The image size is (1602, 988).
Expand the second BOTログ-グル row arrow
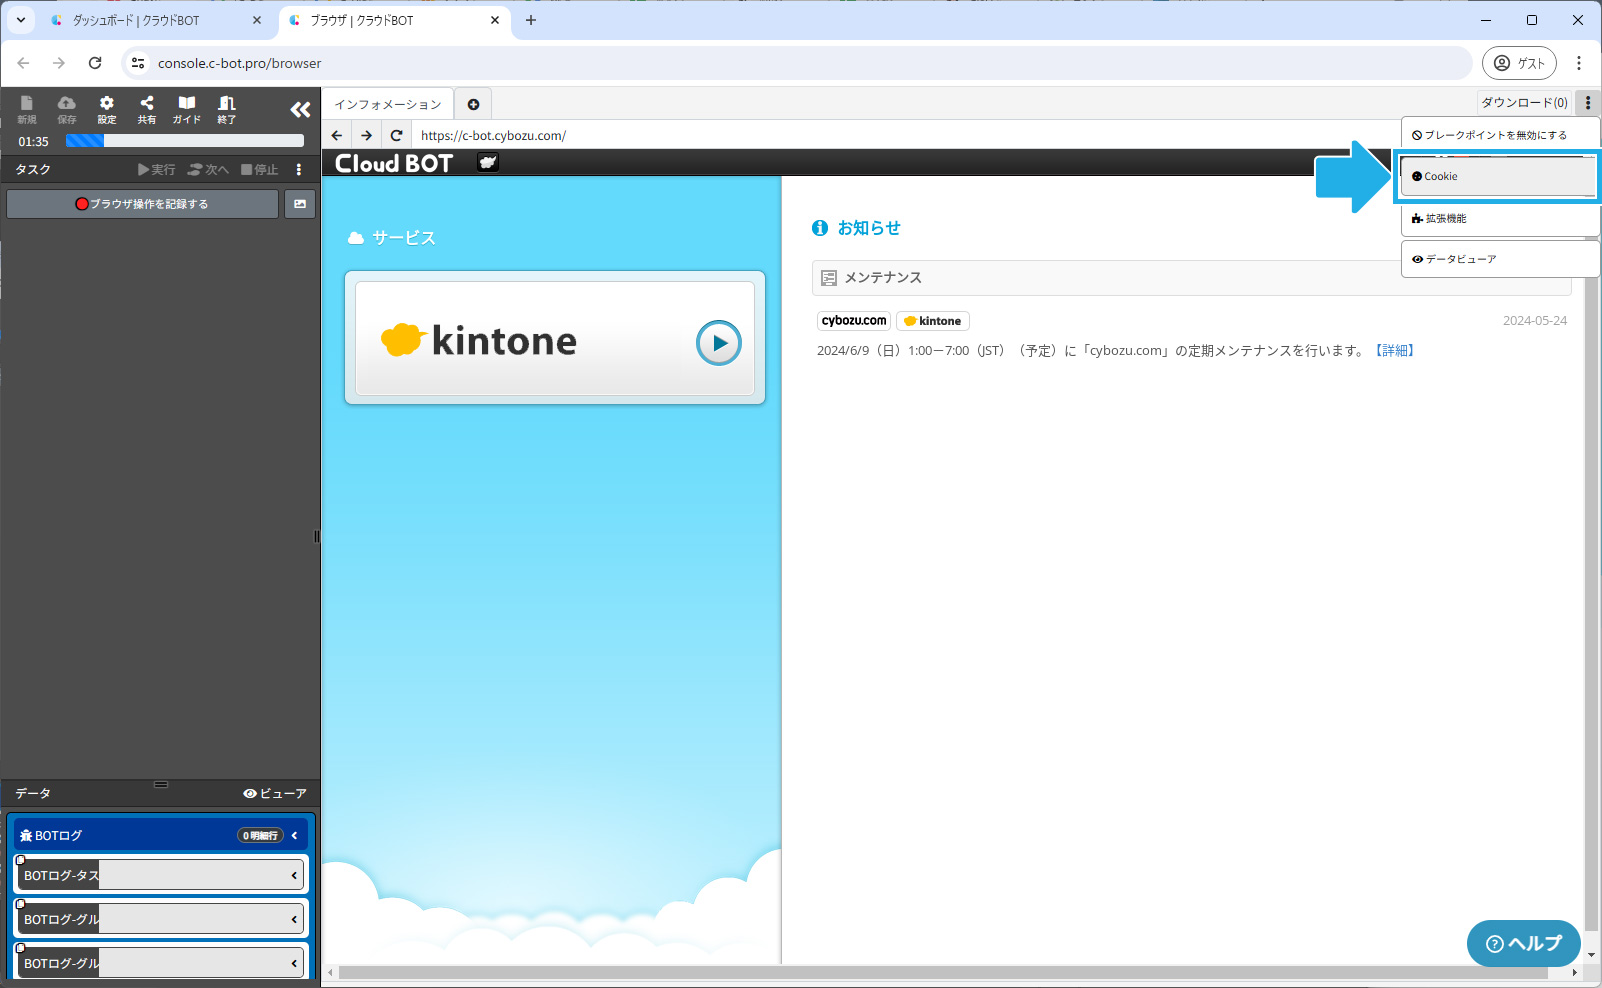pos(294,919)
